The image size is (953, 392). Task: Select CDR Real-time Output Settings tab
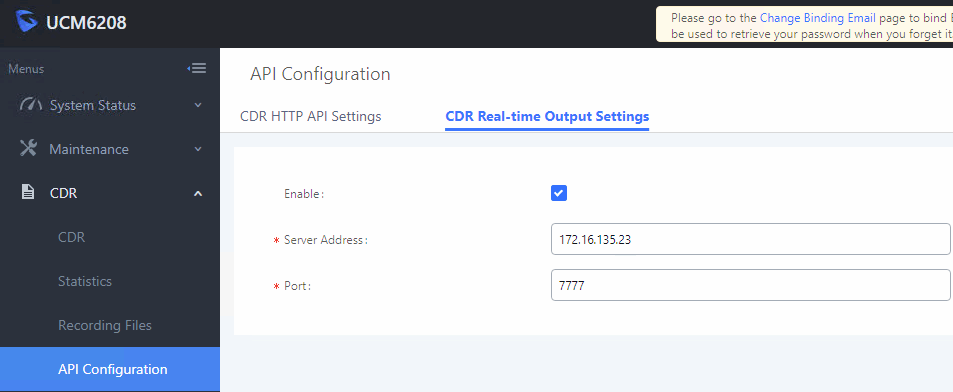pos(547,116)
